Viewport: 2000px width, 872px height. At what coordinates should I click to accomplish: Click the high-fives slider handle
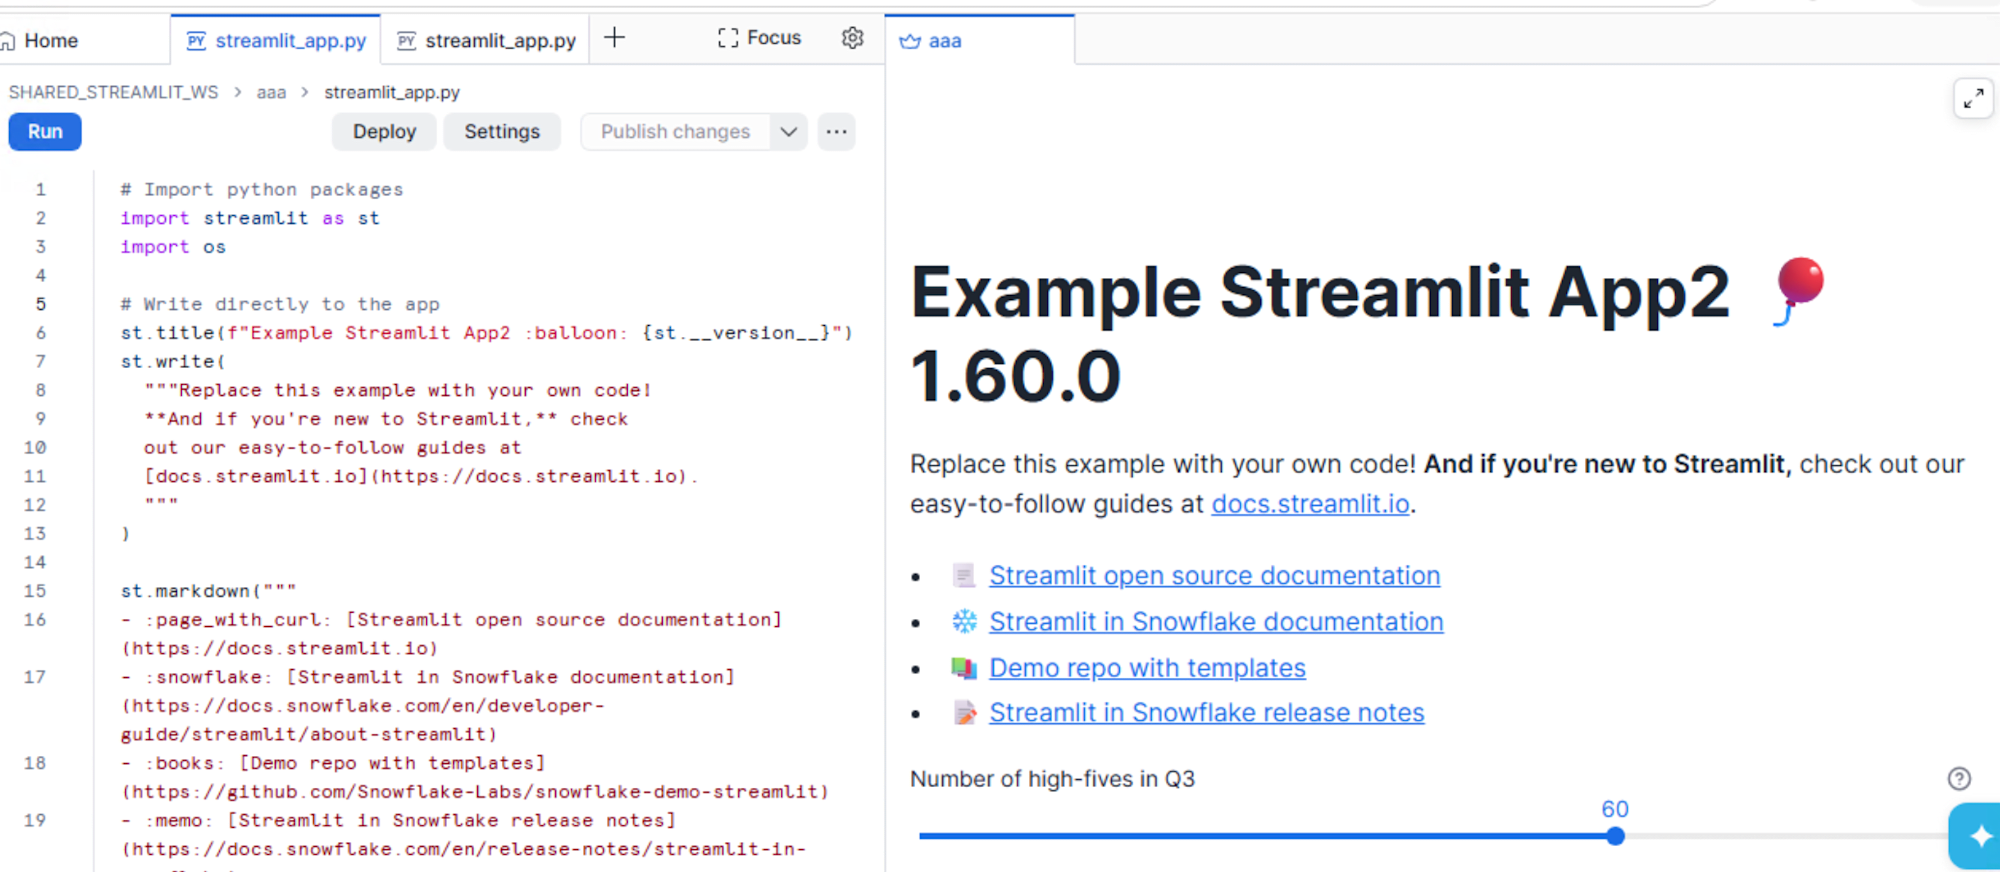[x=1615, y=836]
